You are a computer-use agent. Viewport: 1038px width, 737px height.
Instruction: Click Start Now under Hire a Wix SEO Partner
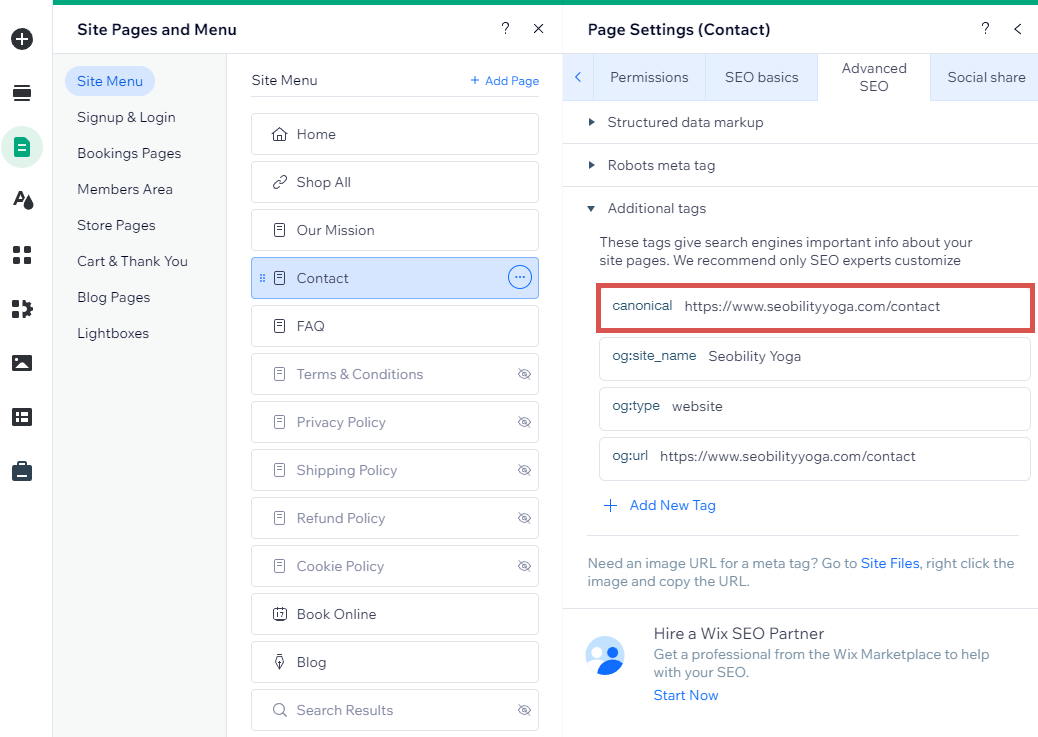coord(686,694)
